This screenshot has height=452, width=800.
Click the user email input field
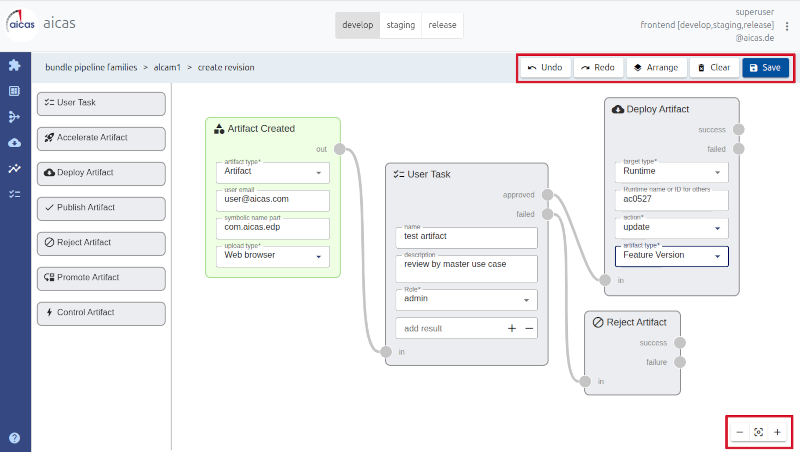[273, 200]
